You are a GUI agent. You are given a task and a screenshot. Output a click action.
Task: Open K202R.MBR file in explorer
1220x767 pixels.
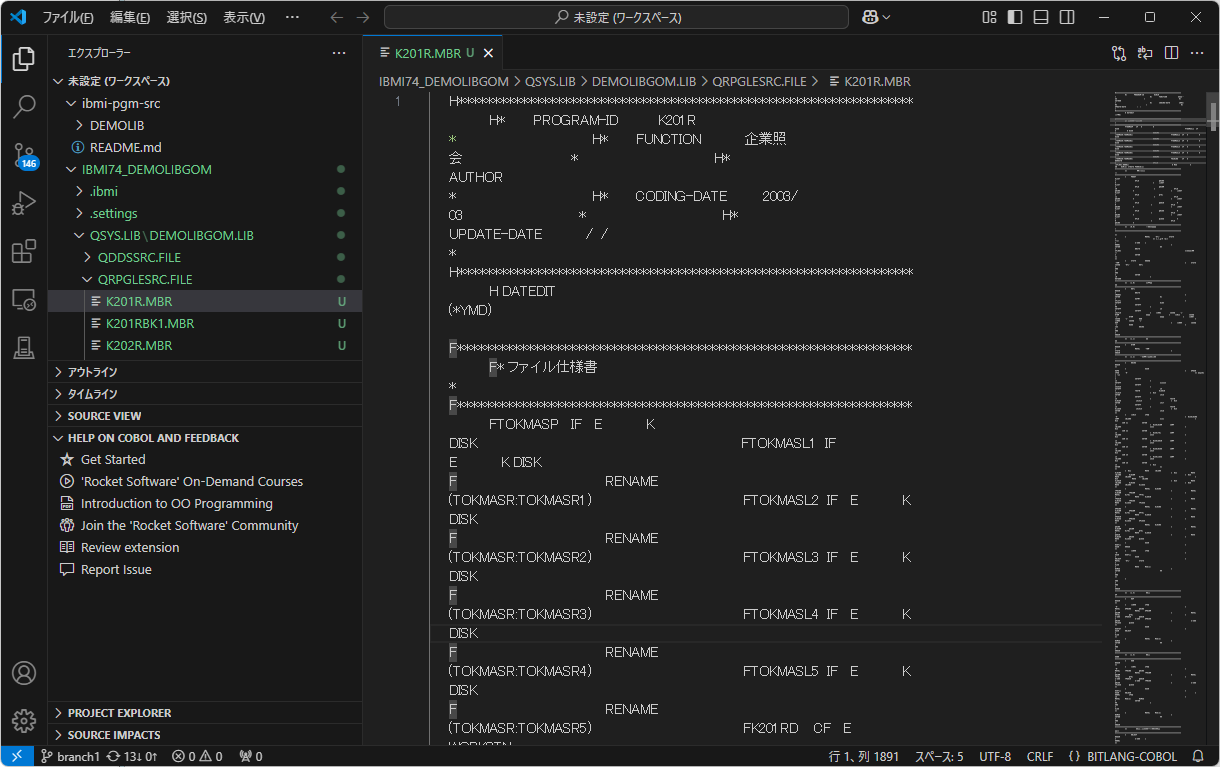tap(205, 345)
